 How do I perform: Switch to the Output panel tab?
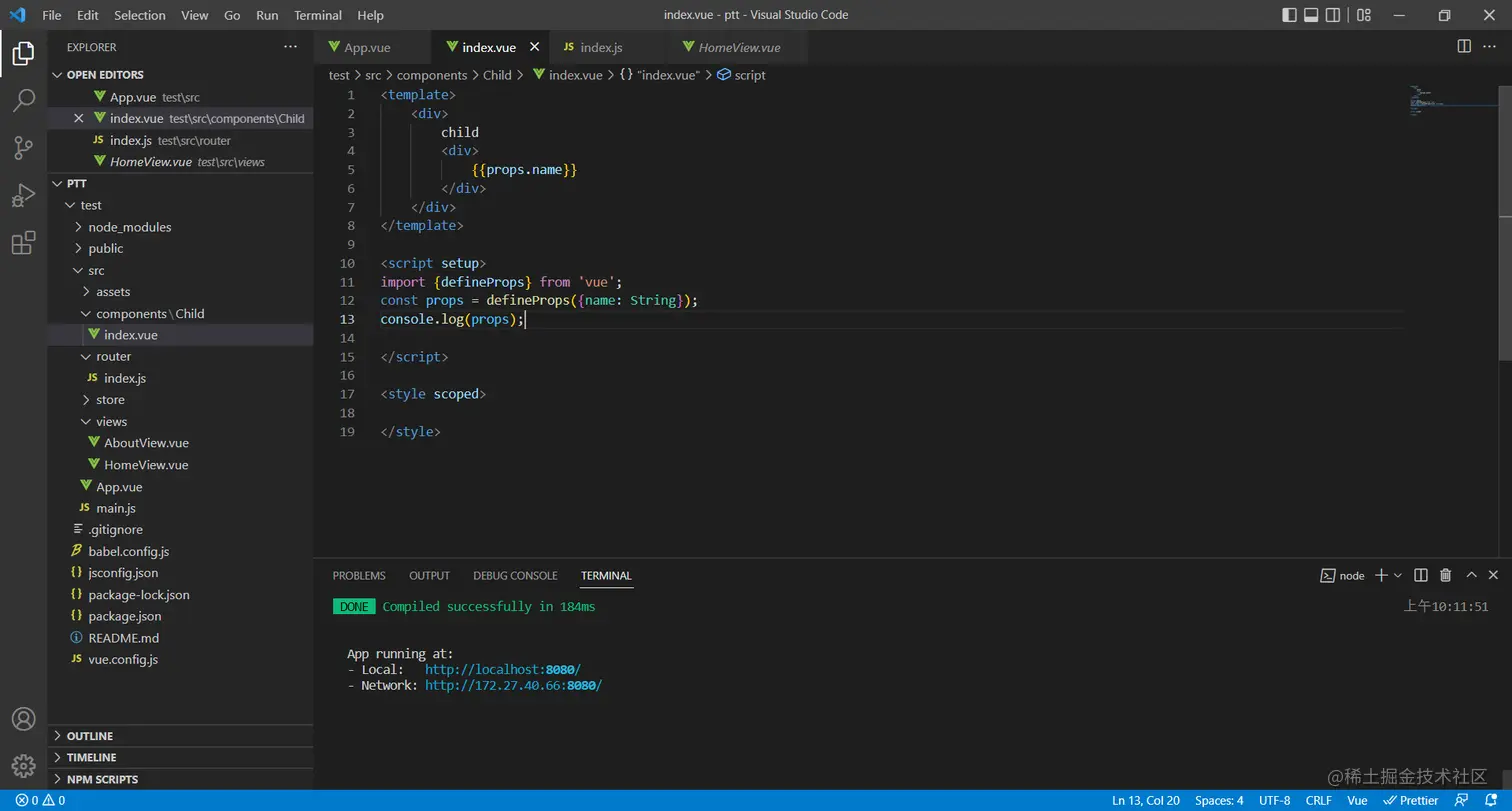pyautogui.click(x=429, y=575)
